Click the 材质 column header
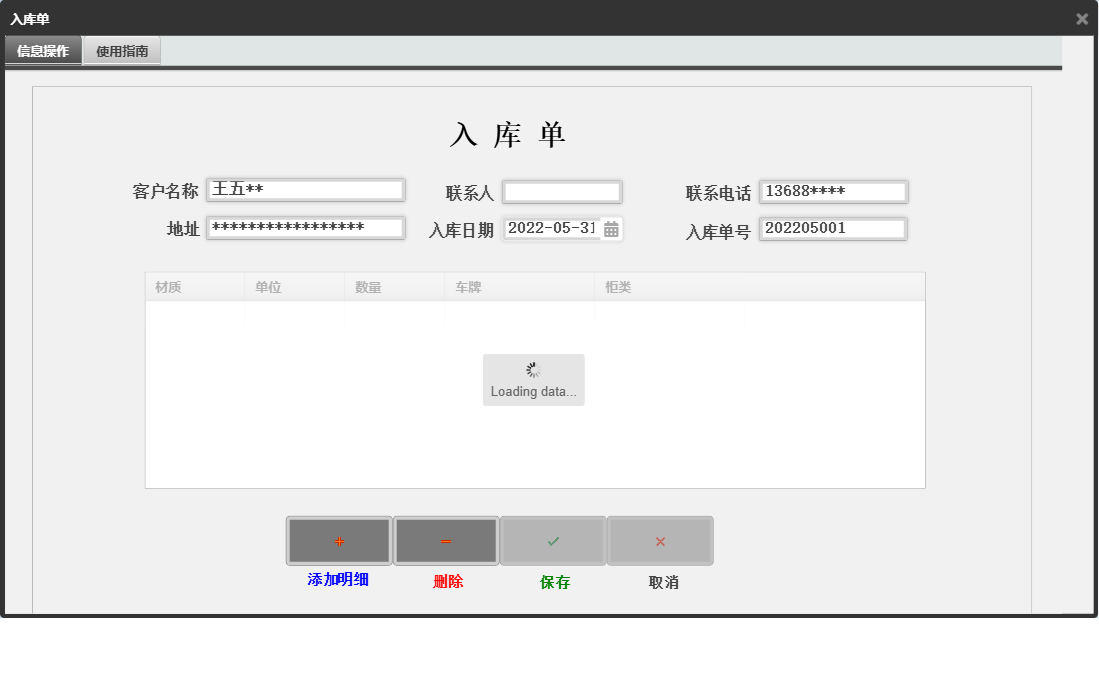This screenshot has height=687, width=1099. (x=166, y=287)
